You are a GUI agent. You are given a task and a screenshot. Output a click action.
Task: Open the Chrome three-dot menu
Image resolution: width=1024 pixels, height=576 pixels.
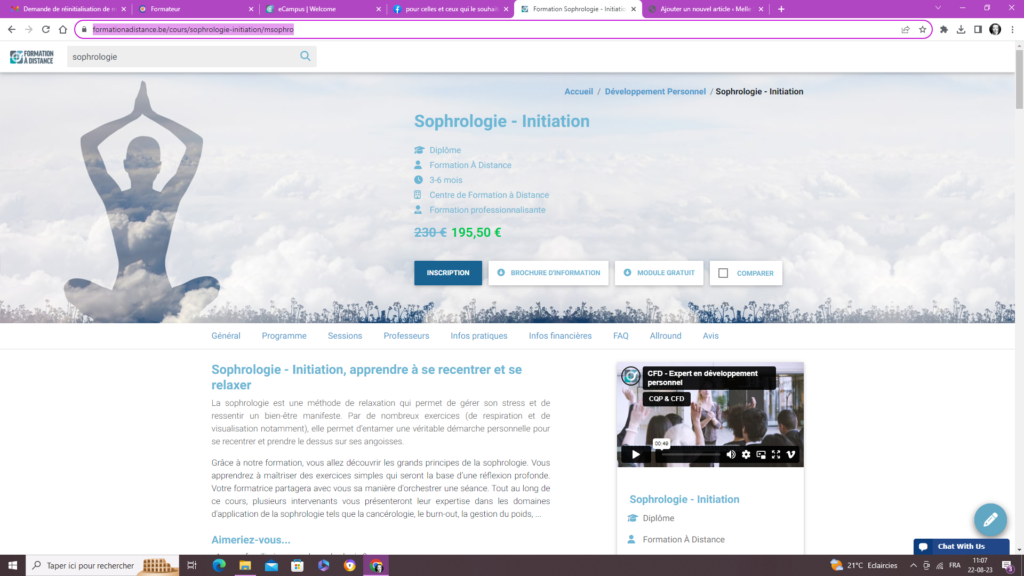[x=1012, y=29]
